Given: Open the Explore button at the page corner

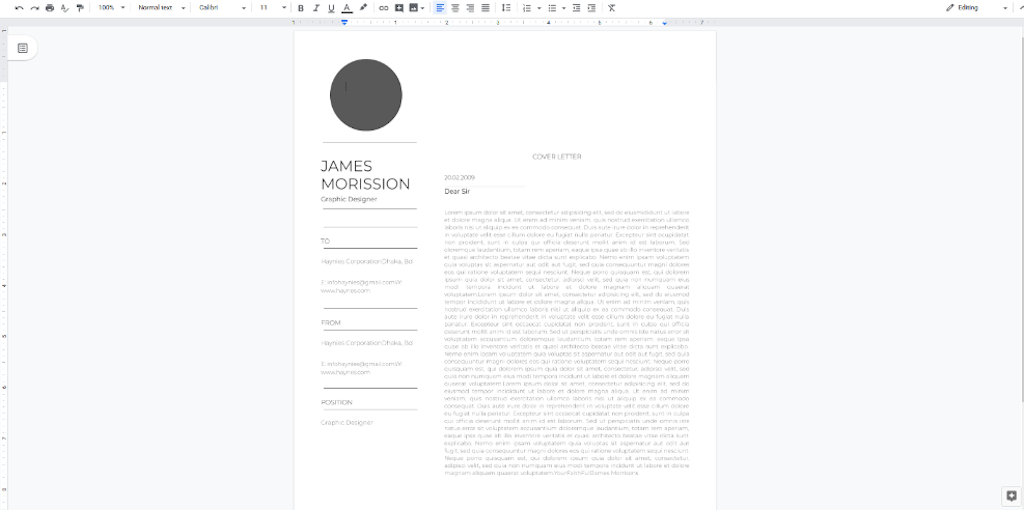Looking at the screenshot, I should point(1012,496).
